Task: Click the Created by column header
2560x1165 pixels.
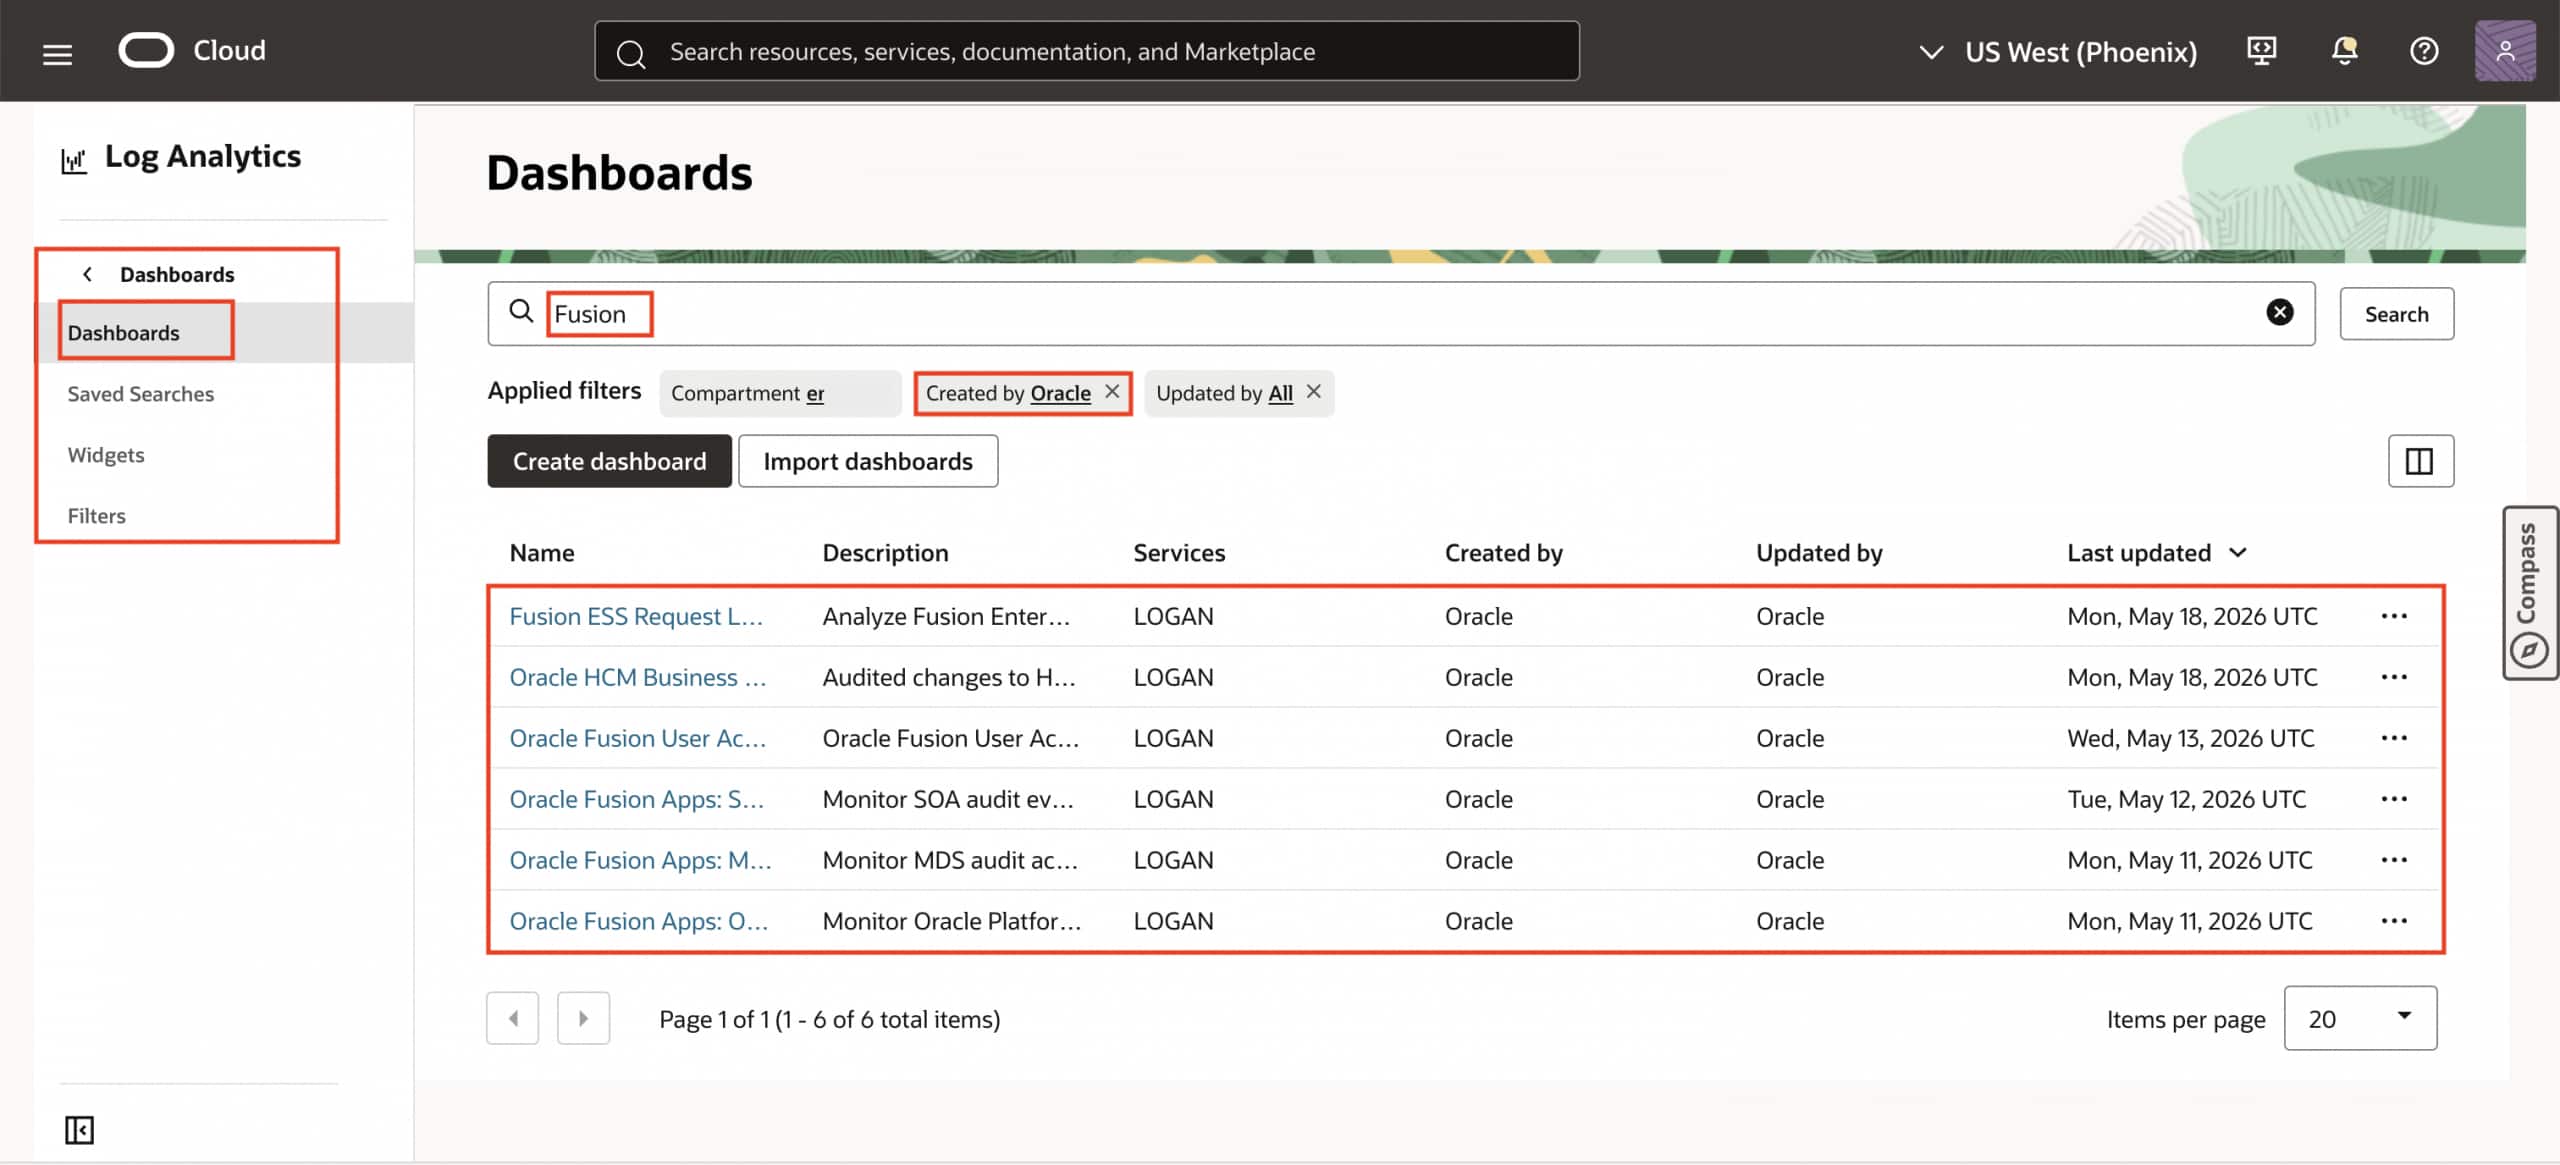Action: [x=1503, y=553]
